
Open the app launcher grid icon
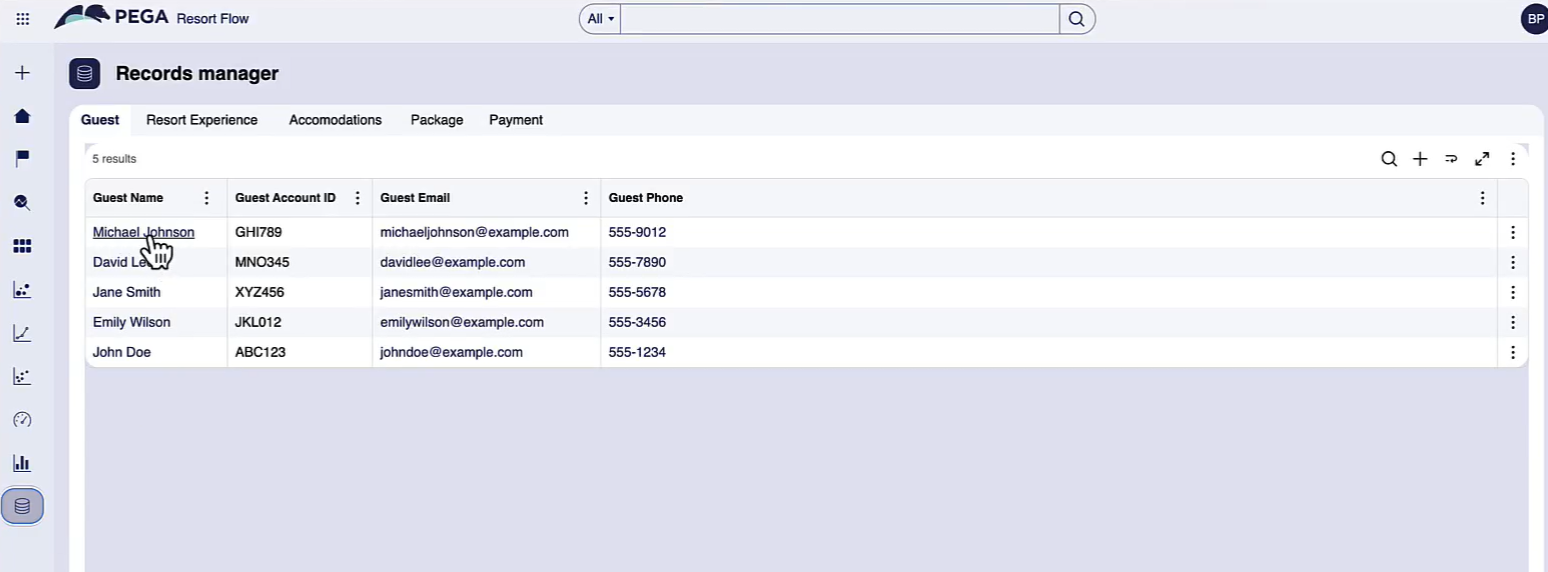[x=23, y=19]
